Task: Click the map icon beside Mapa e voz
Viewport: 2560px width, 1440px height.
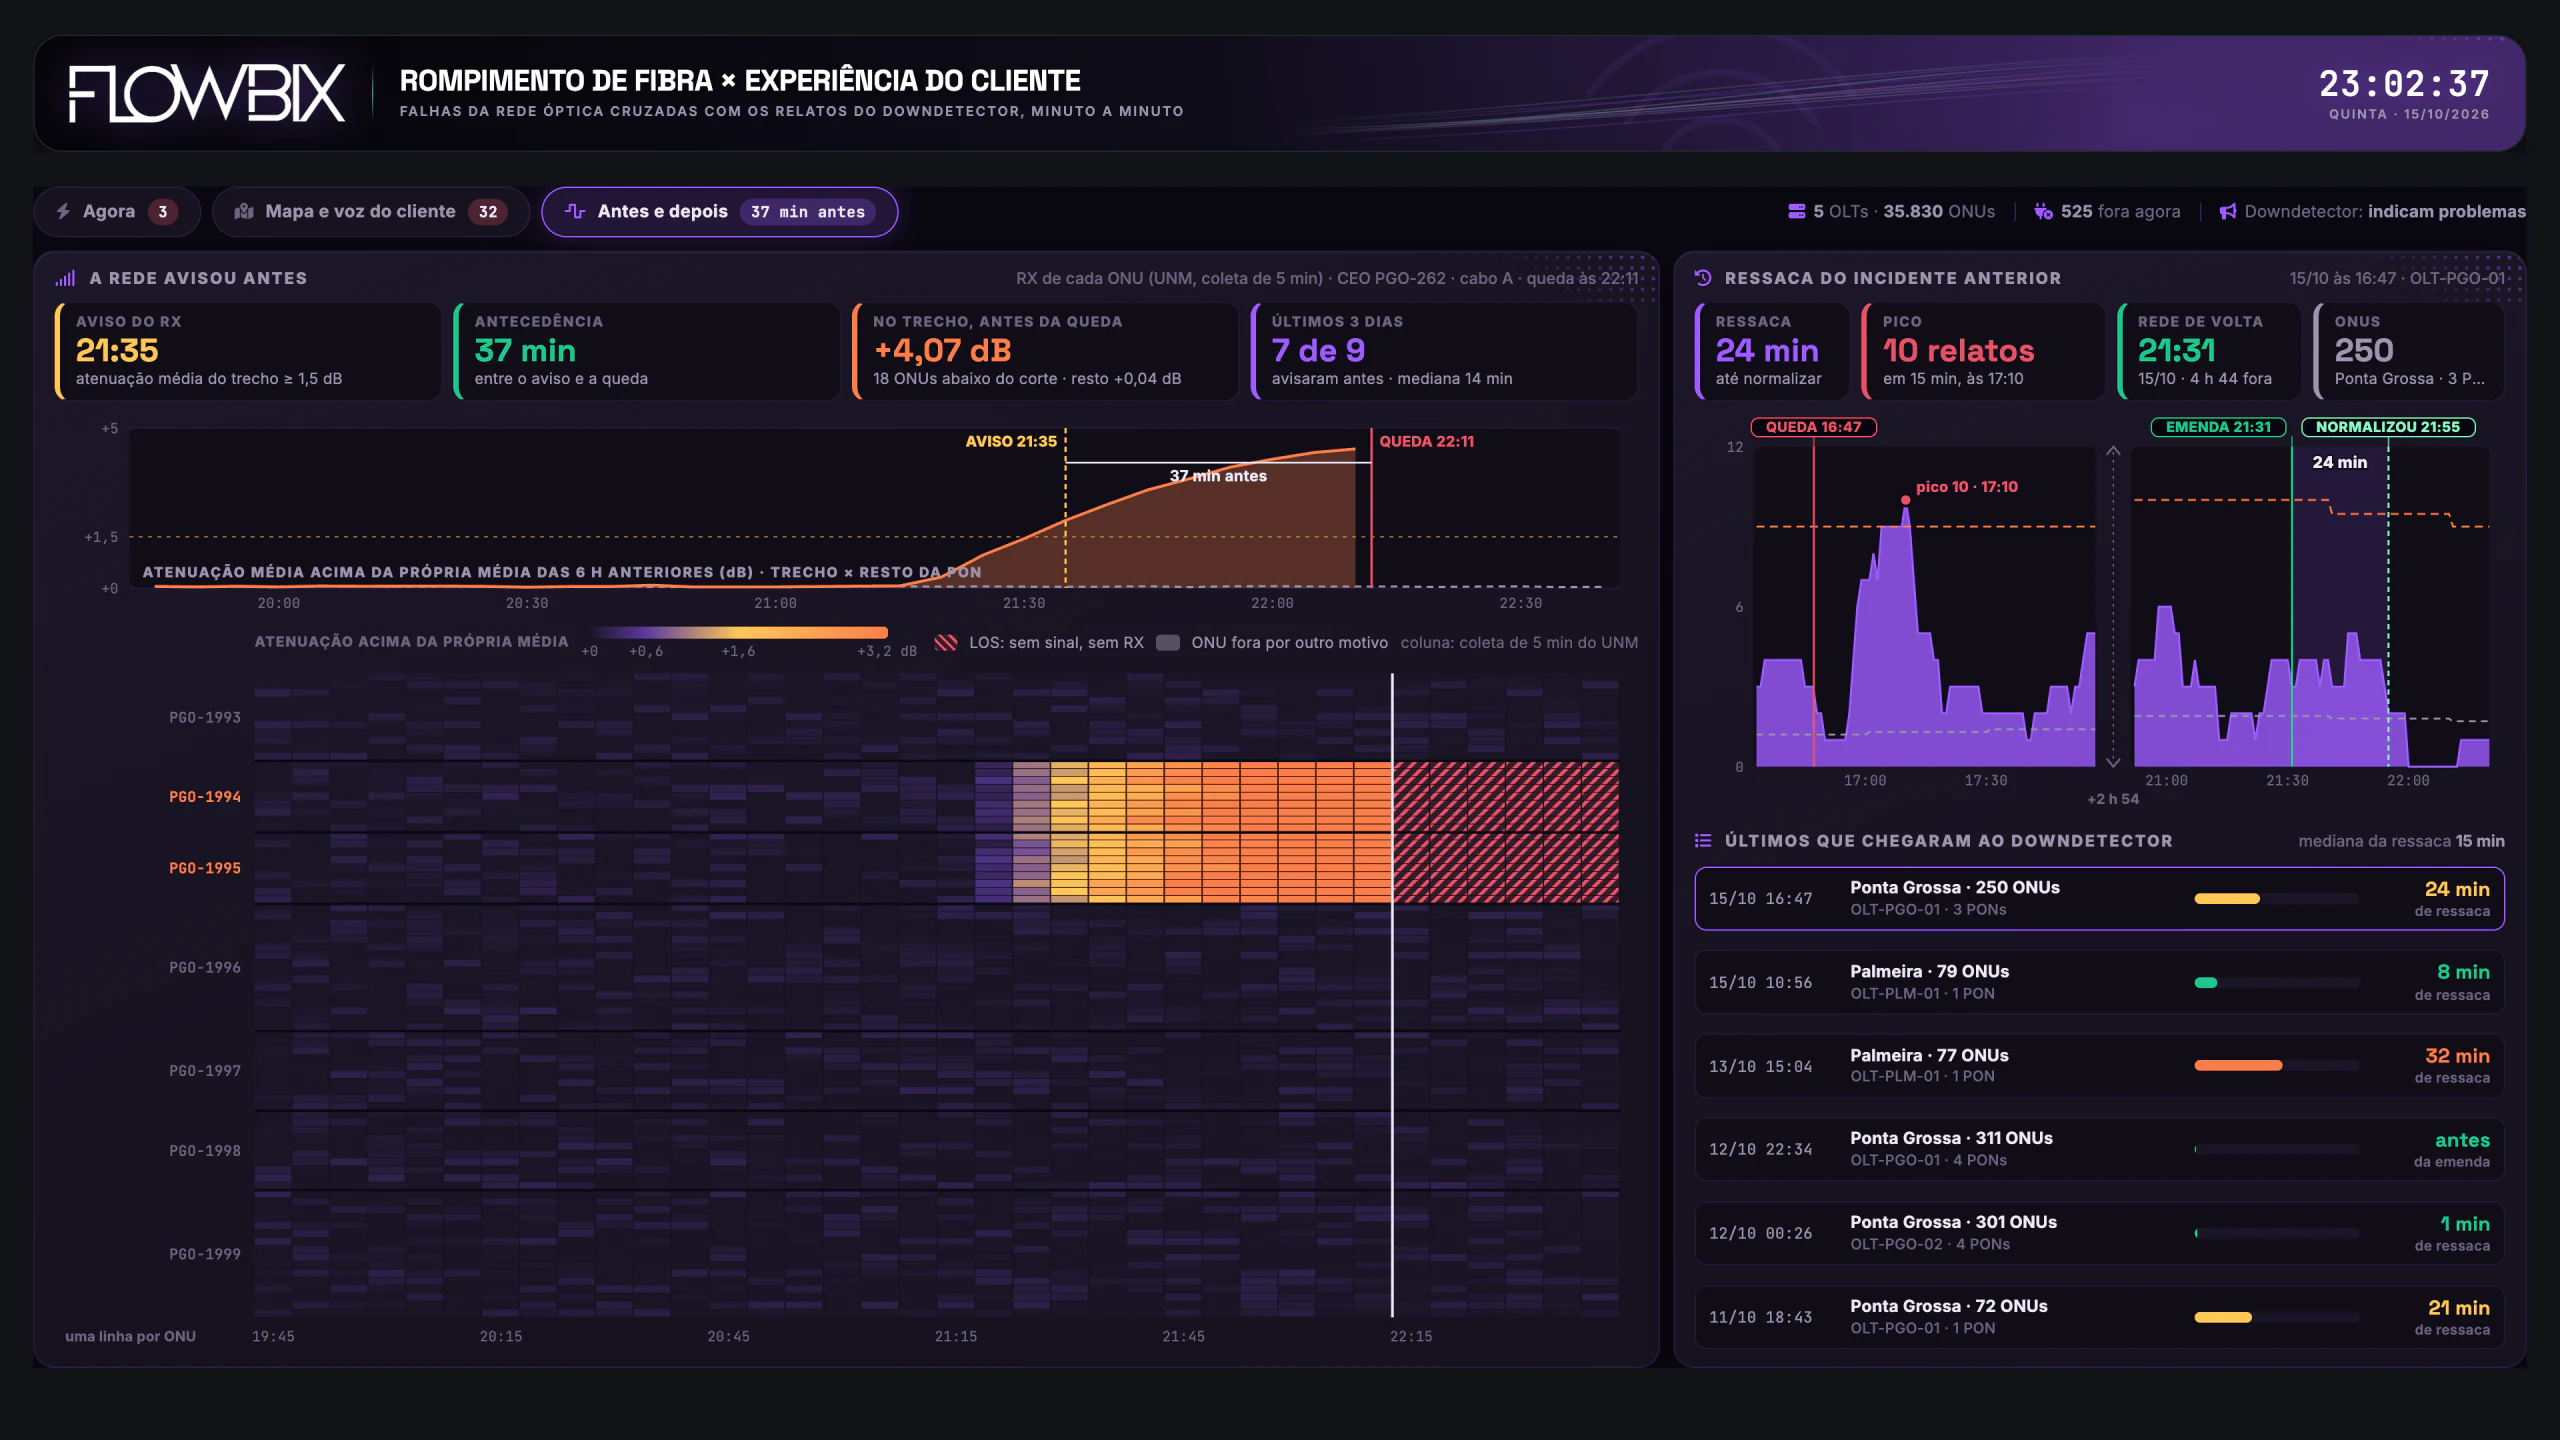Action: coord(243,212)
